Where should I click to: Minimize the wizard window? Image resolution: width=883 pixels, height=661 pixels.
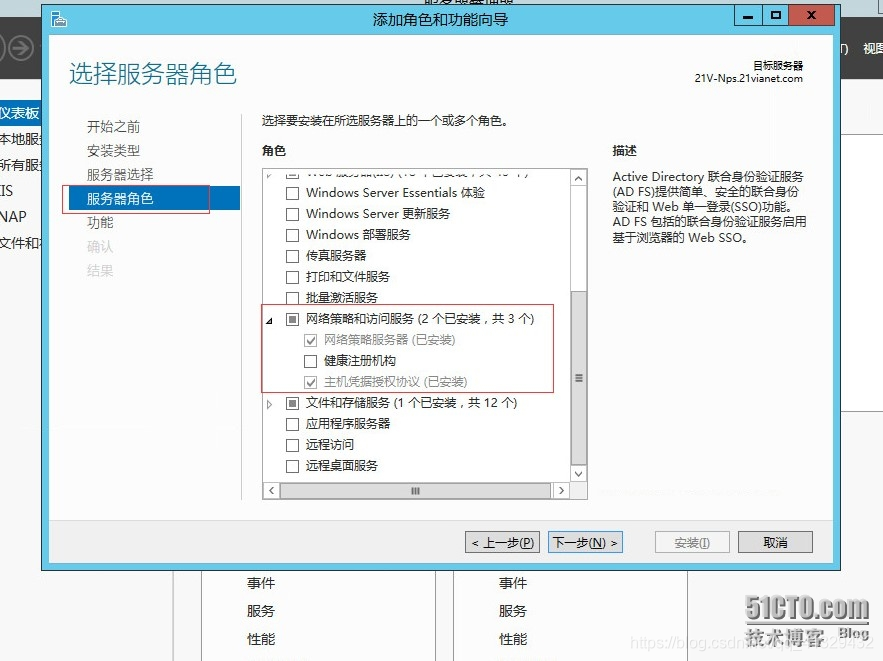click(x=748, y=16)
